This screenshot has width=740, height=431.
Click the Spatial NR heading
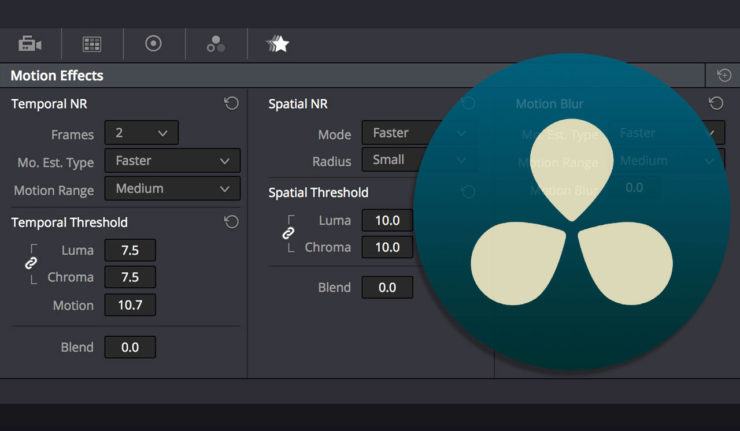(x=298, y=104)
